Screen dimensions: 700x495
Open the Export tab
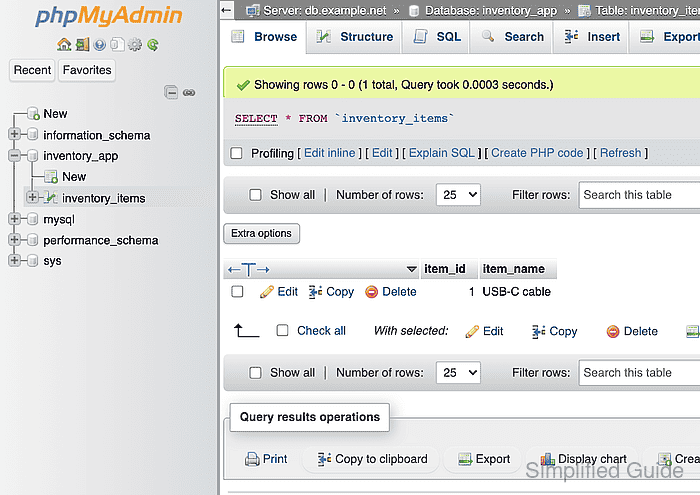(665, 37)
